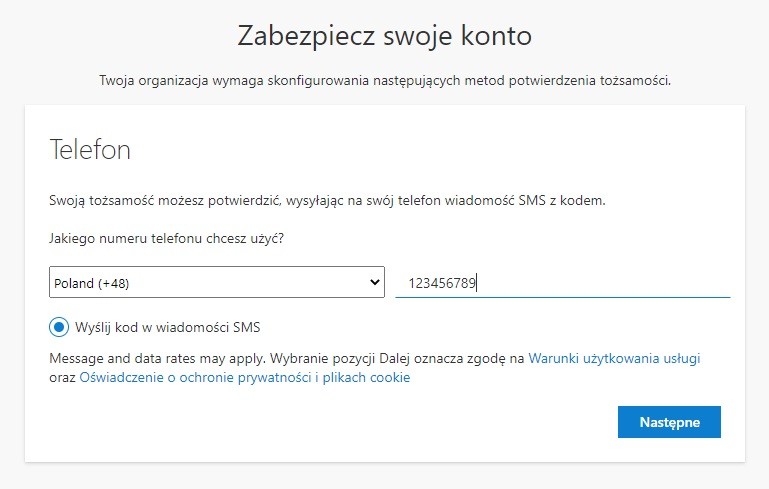Screen dimensions: 769x489
Task: Click the blue Następne button
Action: [x=669, y=422]
